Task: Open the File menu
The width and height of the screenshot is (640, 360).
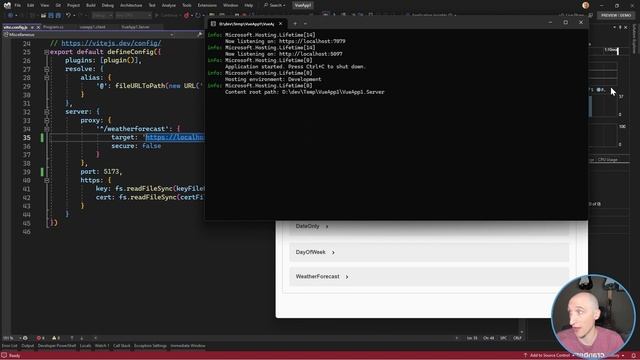Action: 18,5
